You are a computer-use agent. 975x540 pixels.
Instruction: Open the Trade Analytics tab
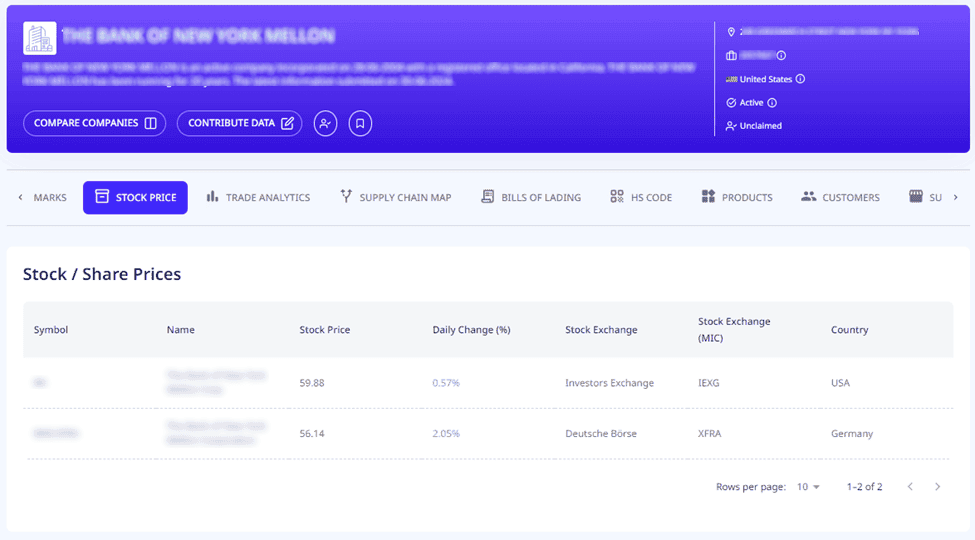[258, 197]
